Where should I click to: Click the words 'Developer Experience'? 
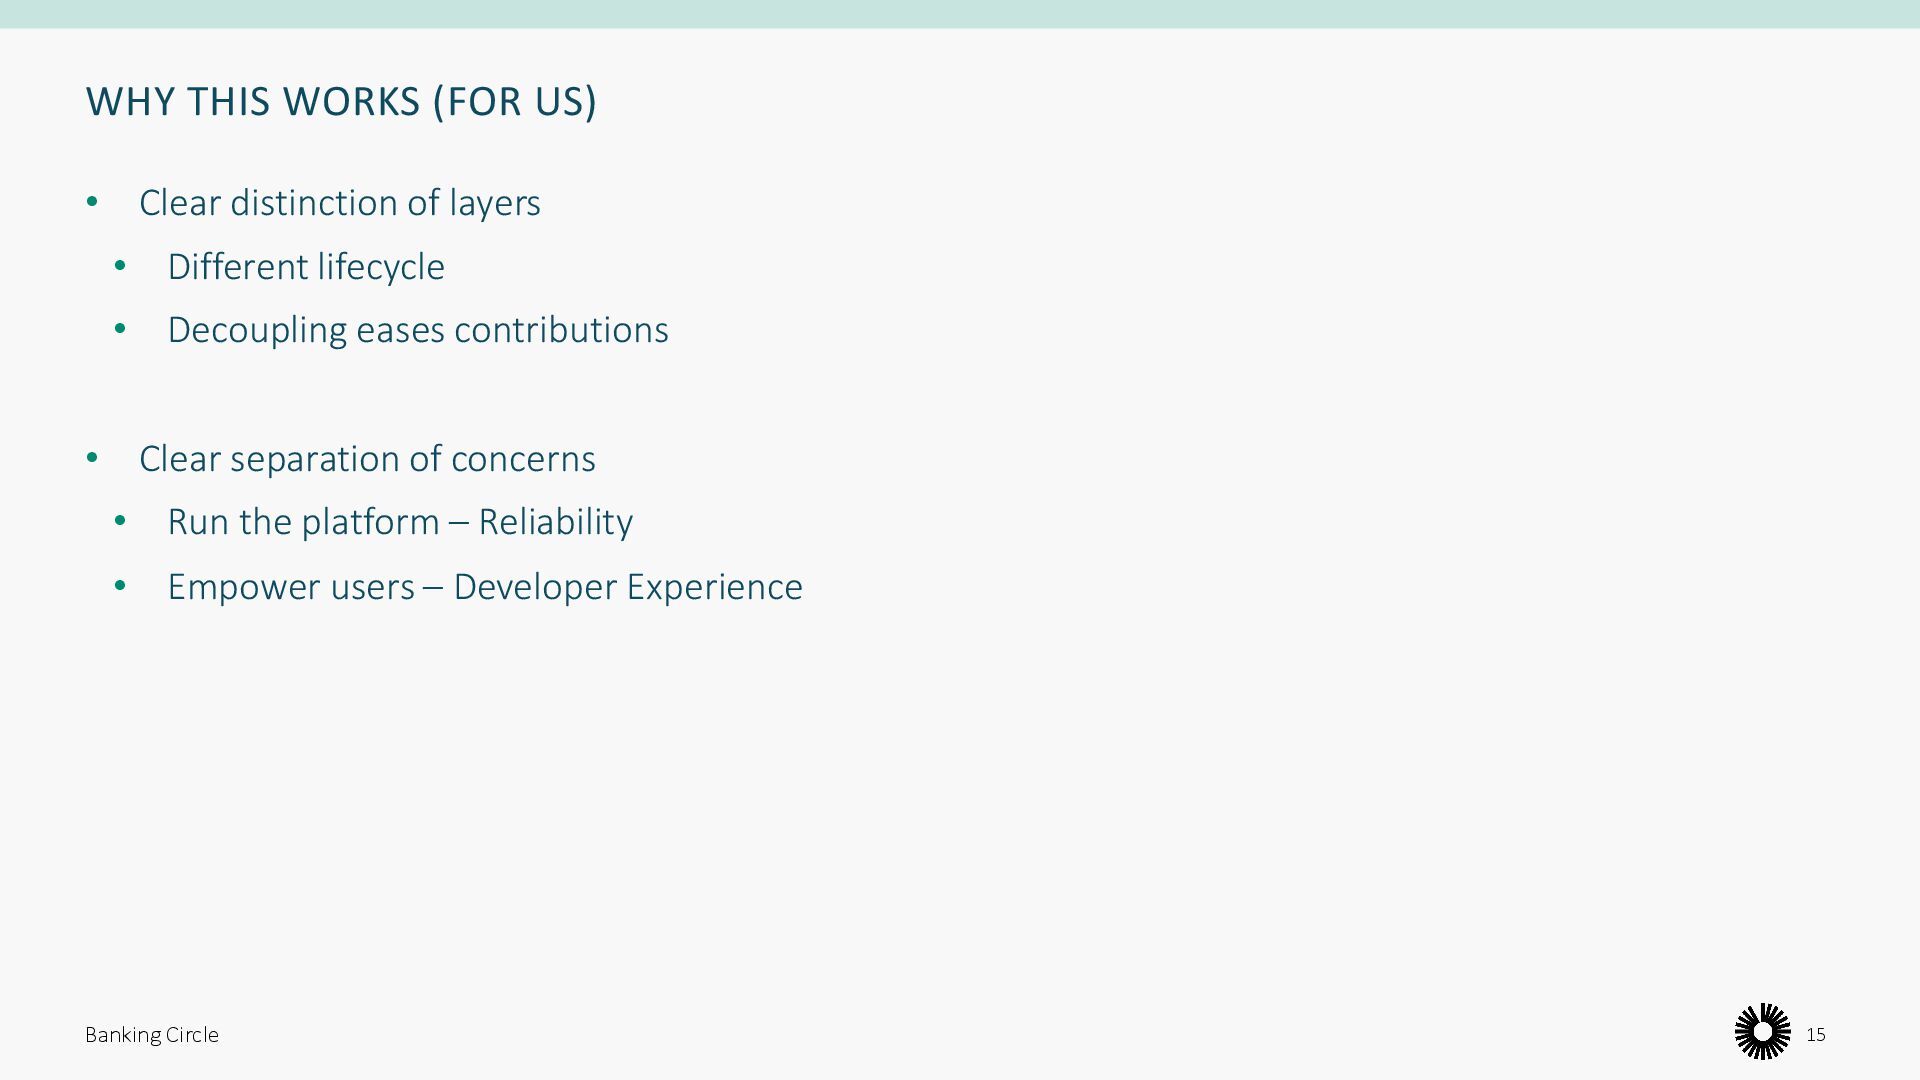click(628, 587)
